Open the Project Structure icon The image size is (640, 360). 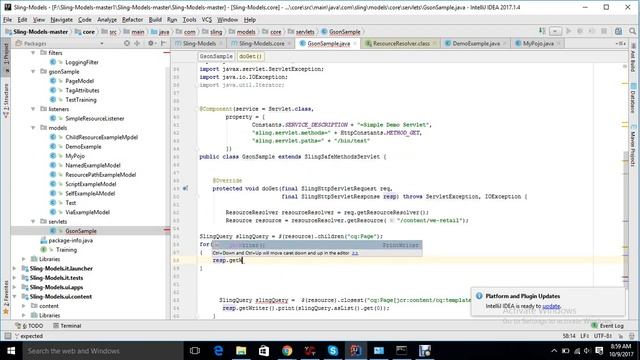[x=618, y=31]
